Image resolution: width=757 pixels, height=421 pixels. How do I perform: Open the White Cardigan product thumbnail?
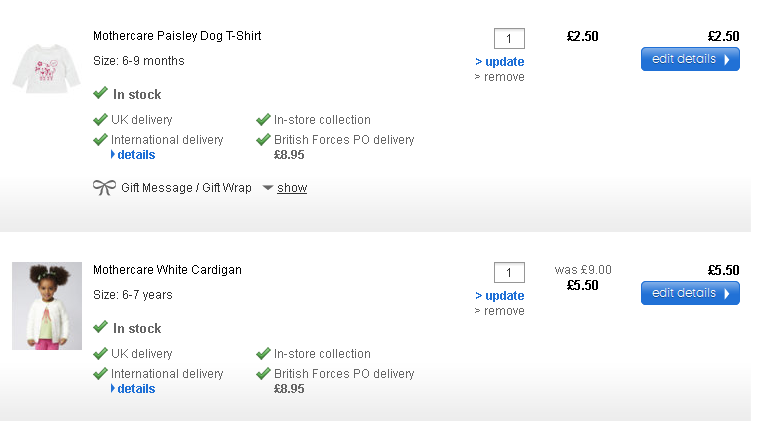tap(47, 306)
